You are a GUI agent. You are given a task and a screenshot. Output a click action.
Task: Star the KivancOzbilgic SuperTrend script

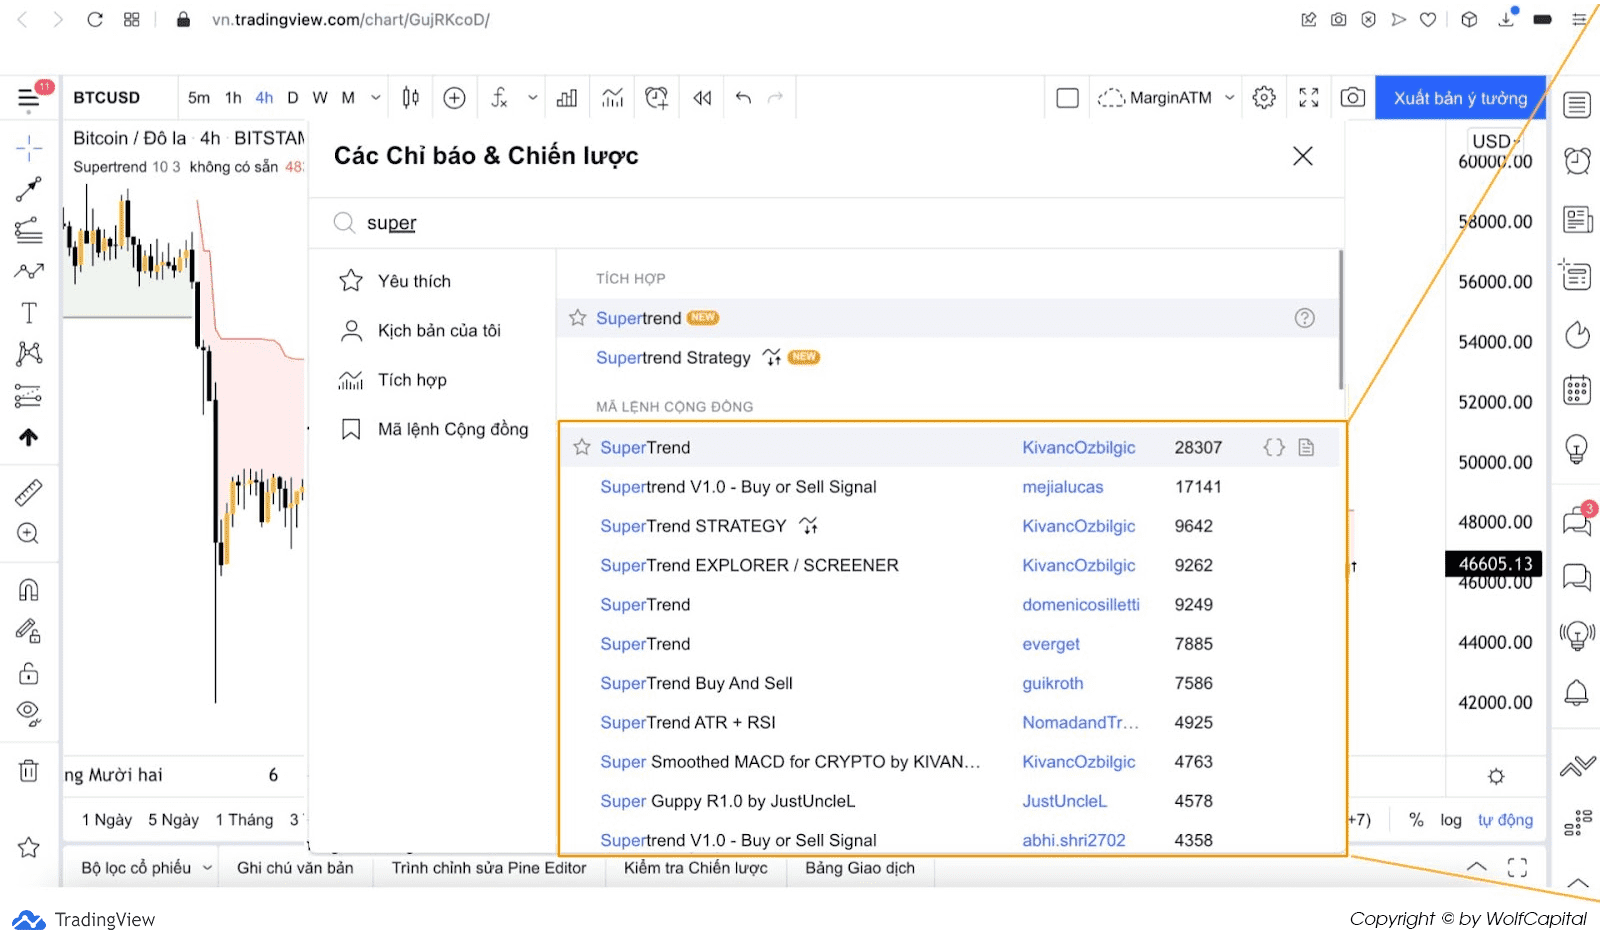click(x=581, y=447)
